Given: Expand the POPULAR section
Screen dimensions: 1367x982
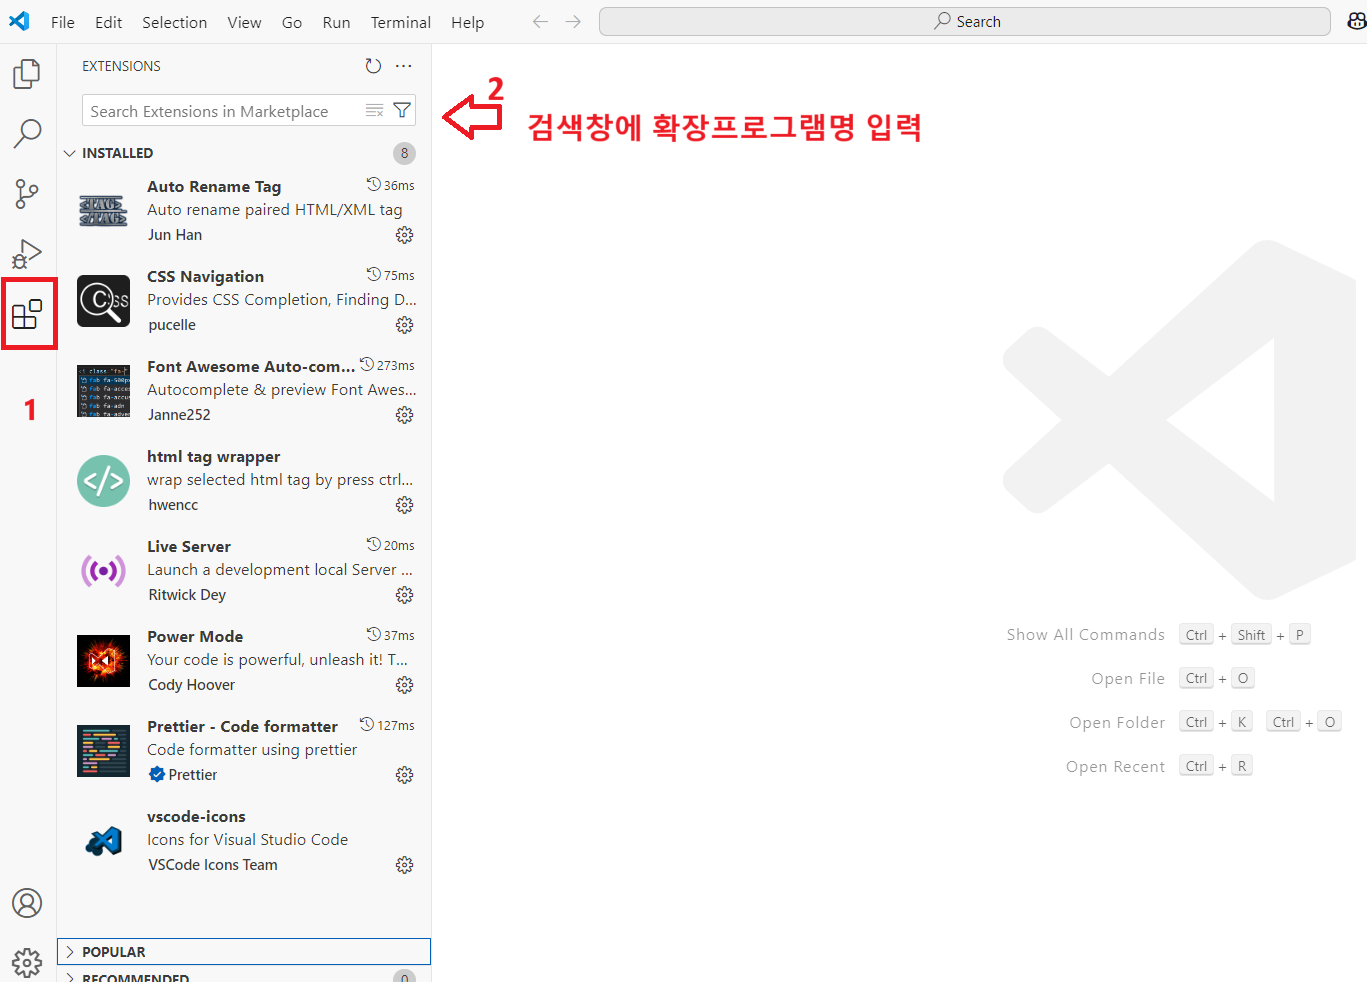Looking at the screenshot, I should tap(244, 952).
